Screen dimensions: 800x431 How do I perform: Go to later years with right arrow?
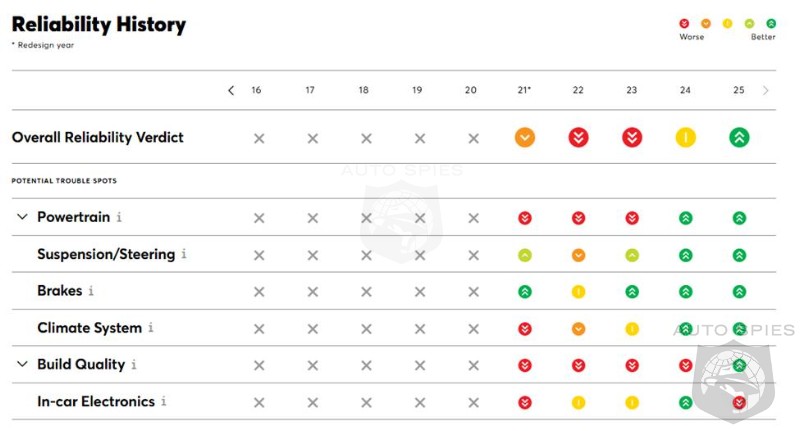pyautogui.click(x=766, y=90)
